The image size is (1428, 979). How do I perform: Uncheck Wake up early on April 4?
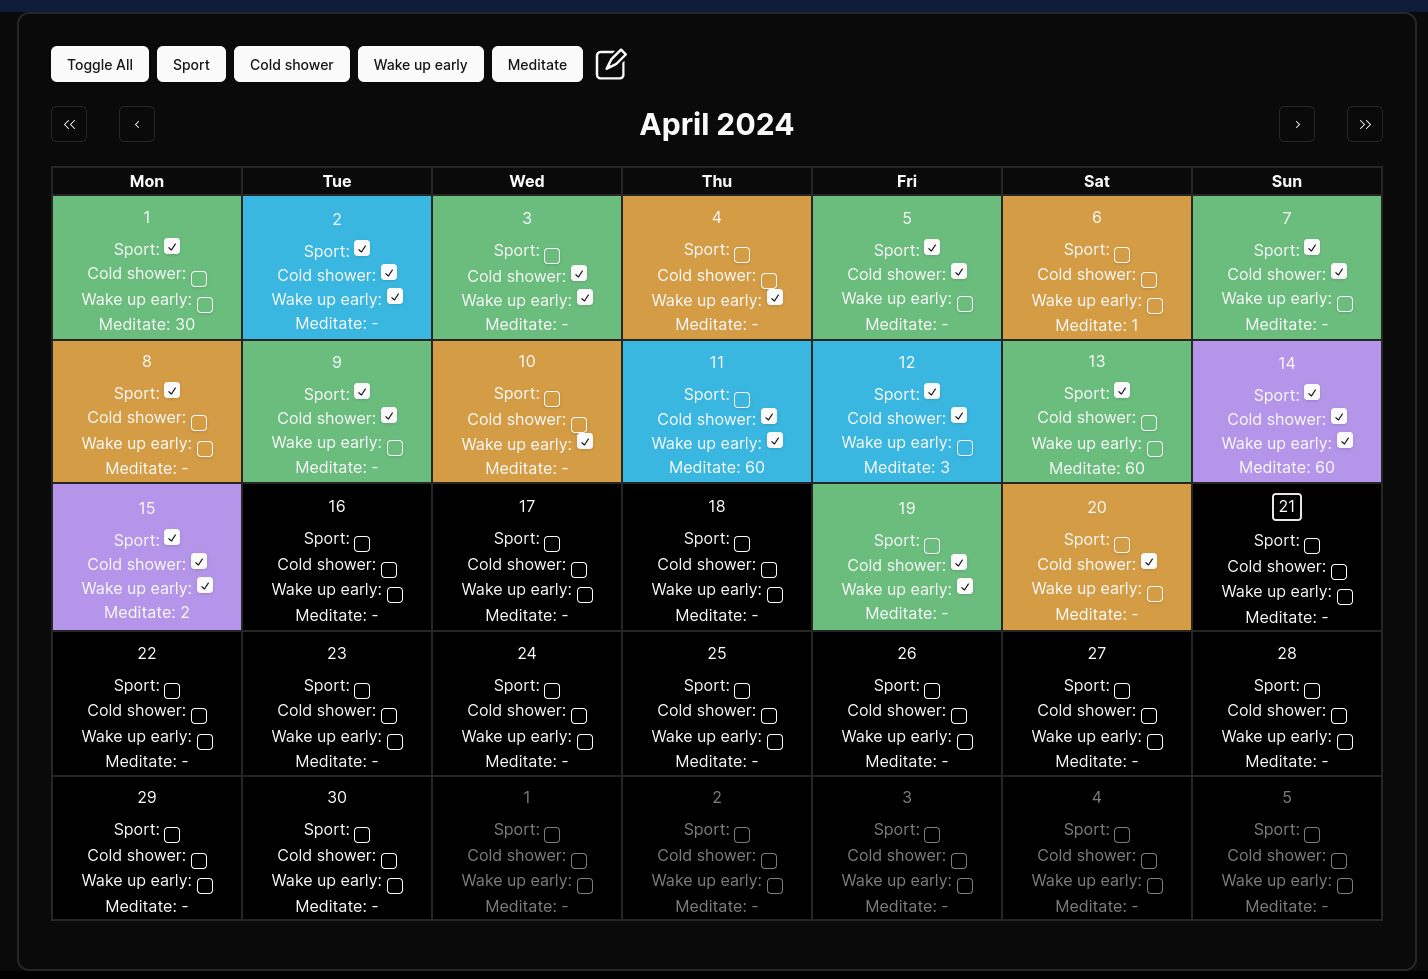click(775, 298)
